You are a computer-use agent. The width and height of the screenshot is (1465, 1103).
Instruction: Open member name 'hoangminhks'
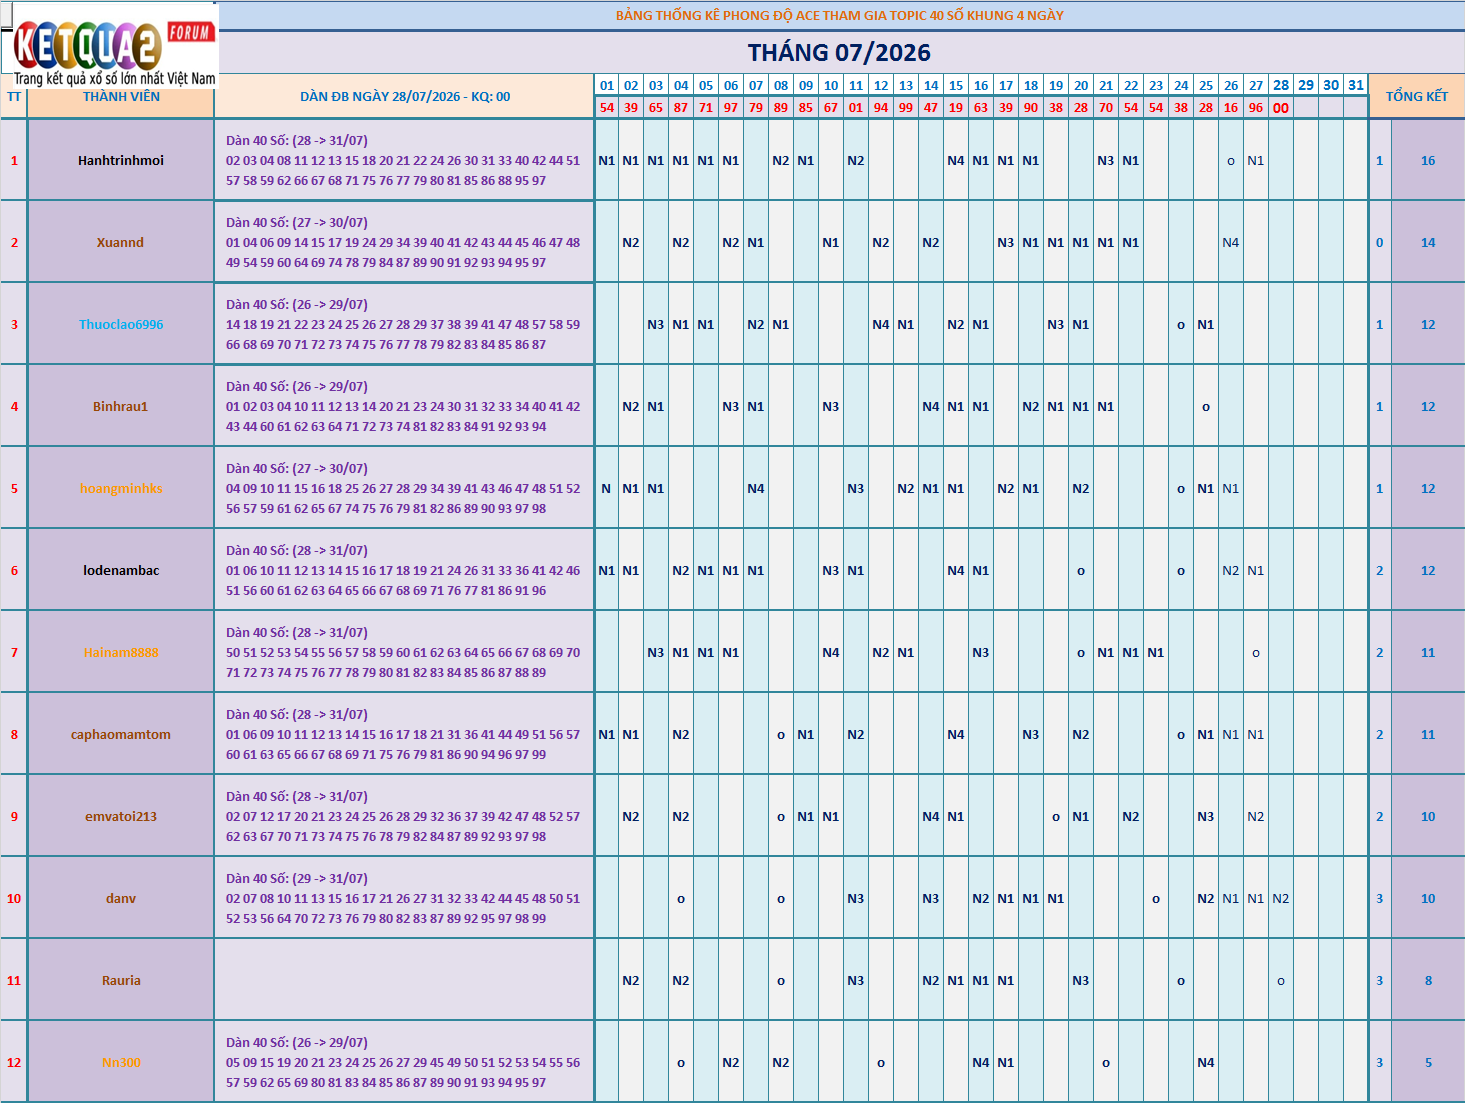coord(121,488)
